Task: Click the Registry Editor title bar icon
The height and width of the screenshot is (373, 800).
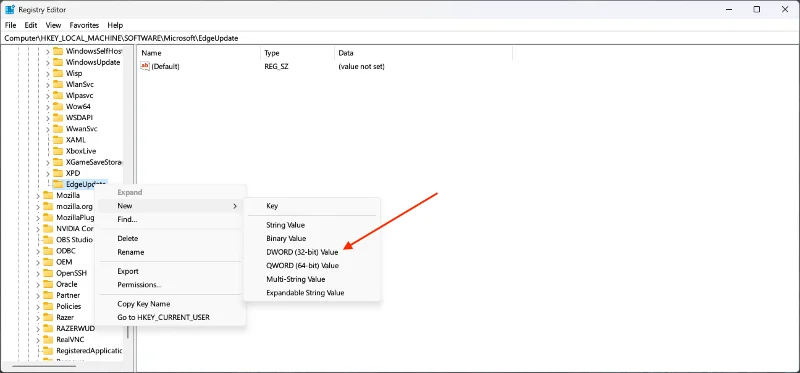Action: pos(10,9)
